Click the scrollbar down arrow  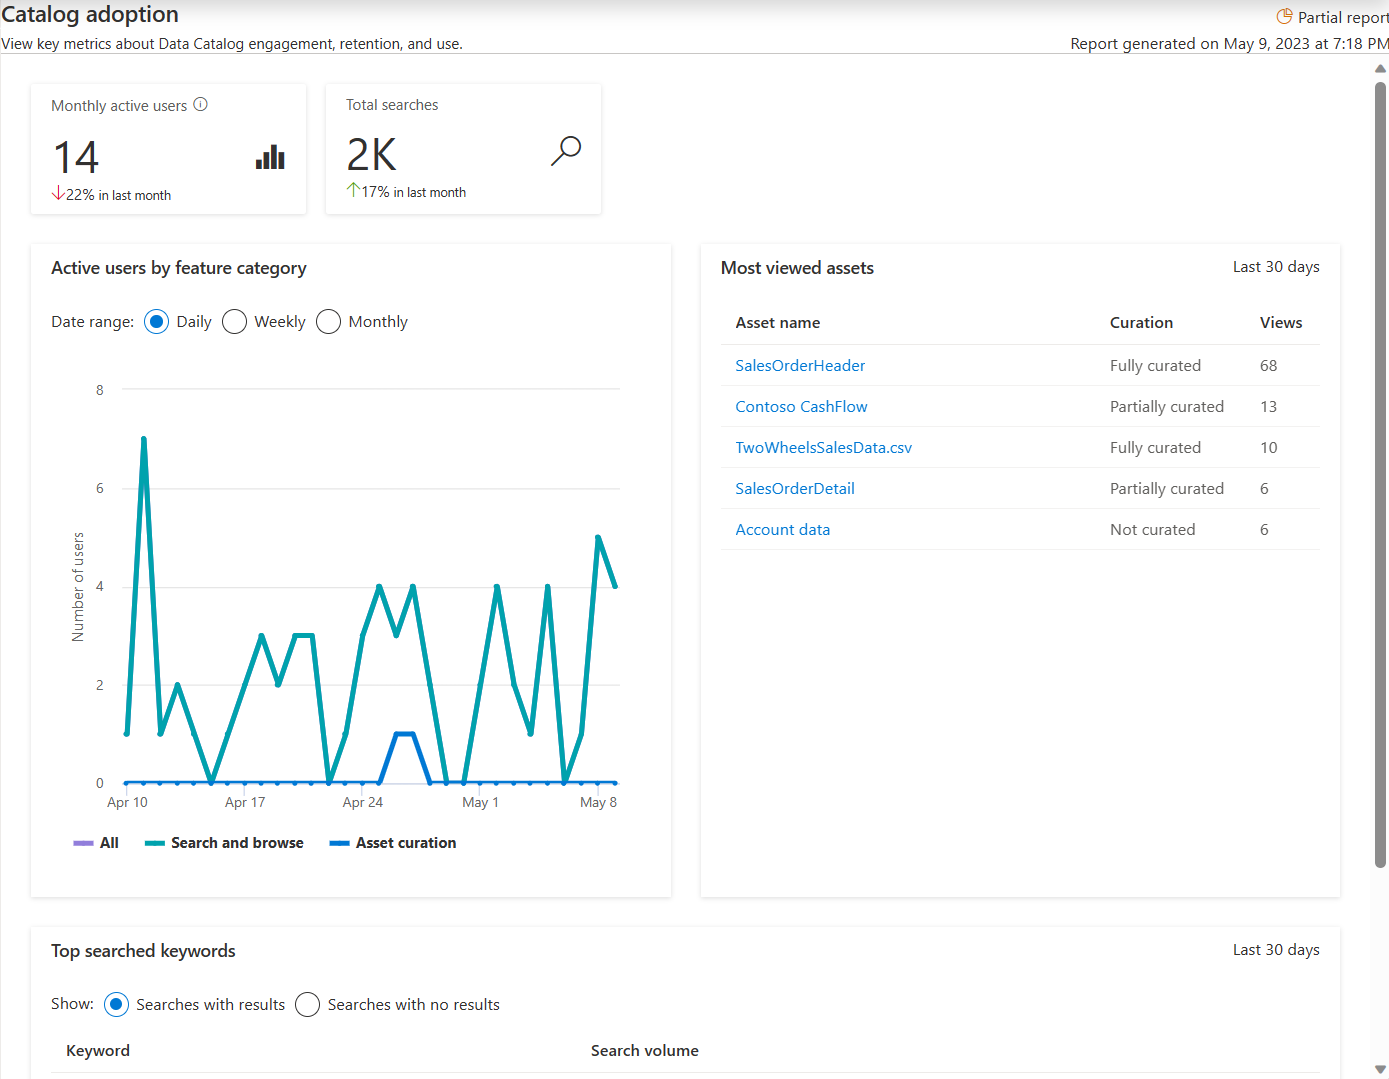pyautogui.click(x=1380, y=1069)
